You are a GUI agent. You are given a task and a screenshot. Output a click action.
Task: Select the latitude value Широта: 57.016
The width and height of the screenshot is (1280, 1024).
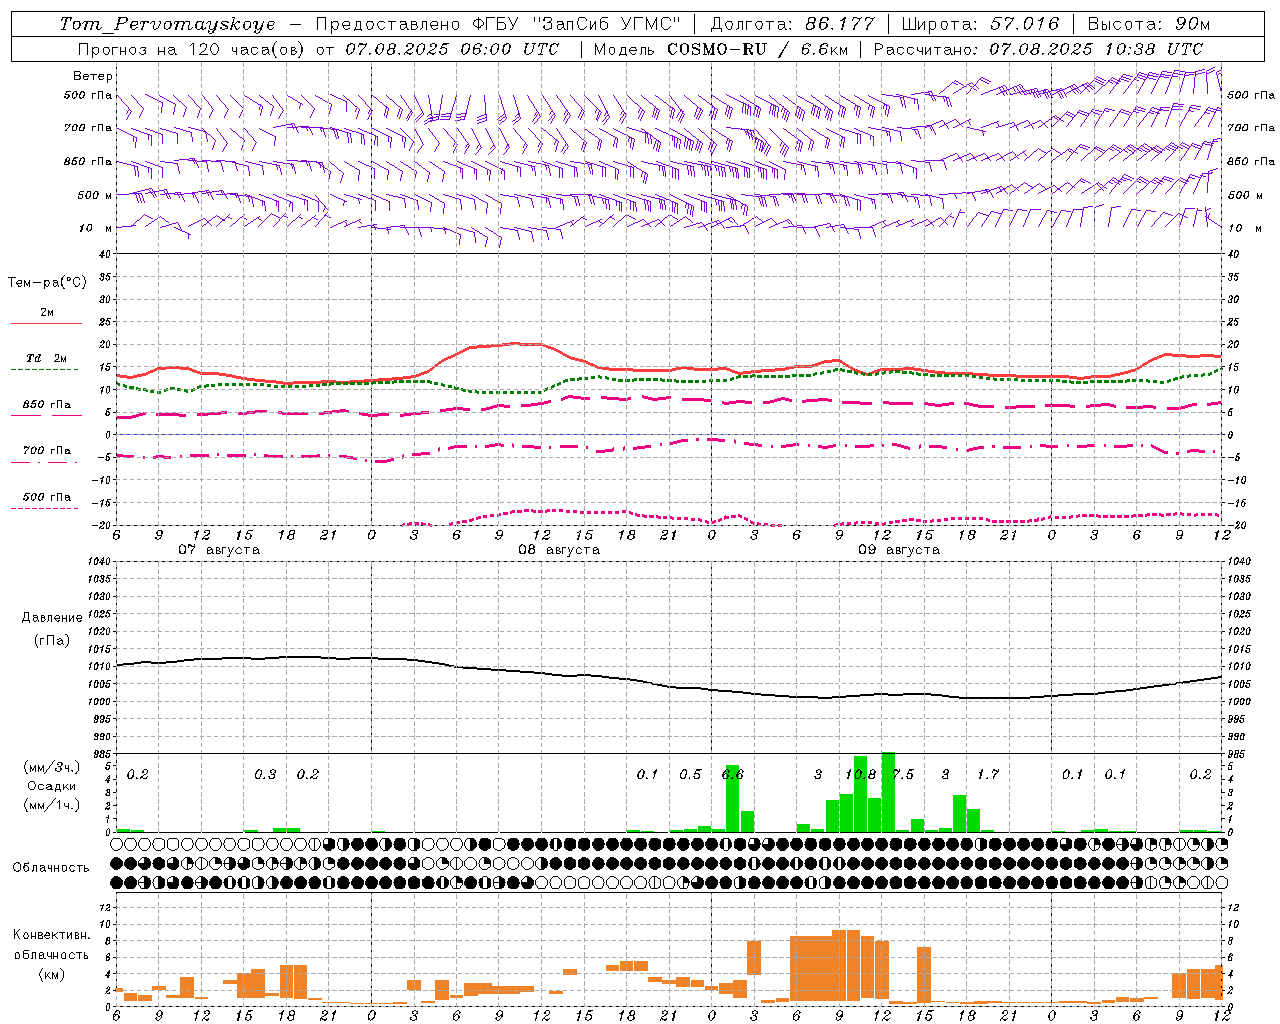(981, 24)
